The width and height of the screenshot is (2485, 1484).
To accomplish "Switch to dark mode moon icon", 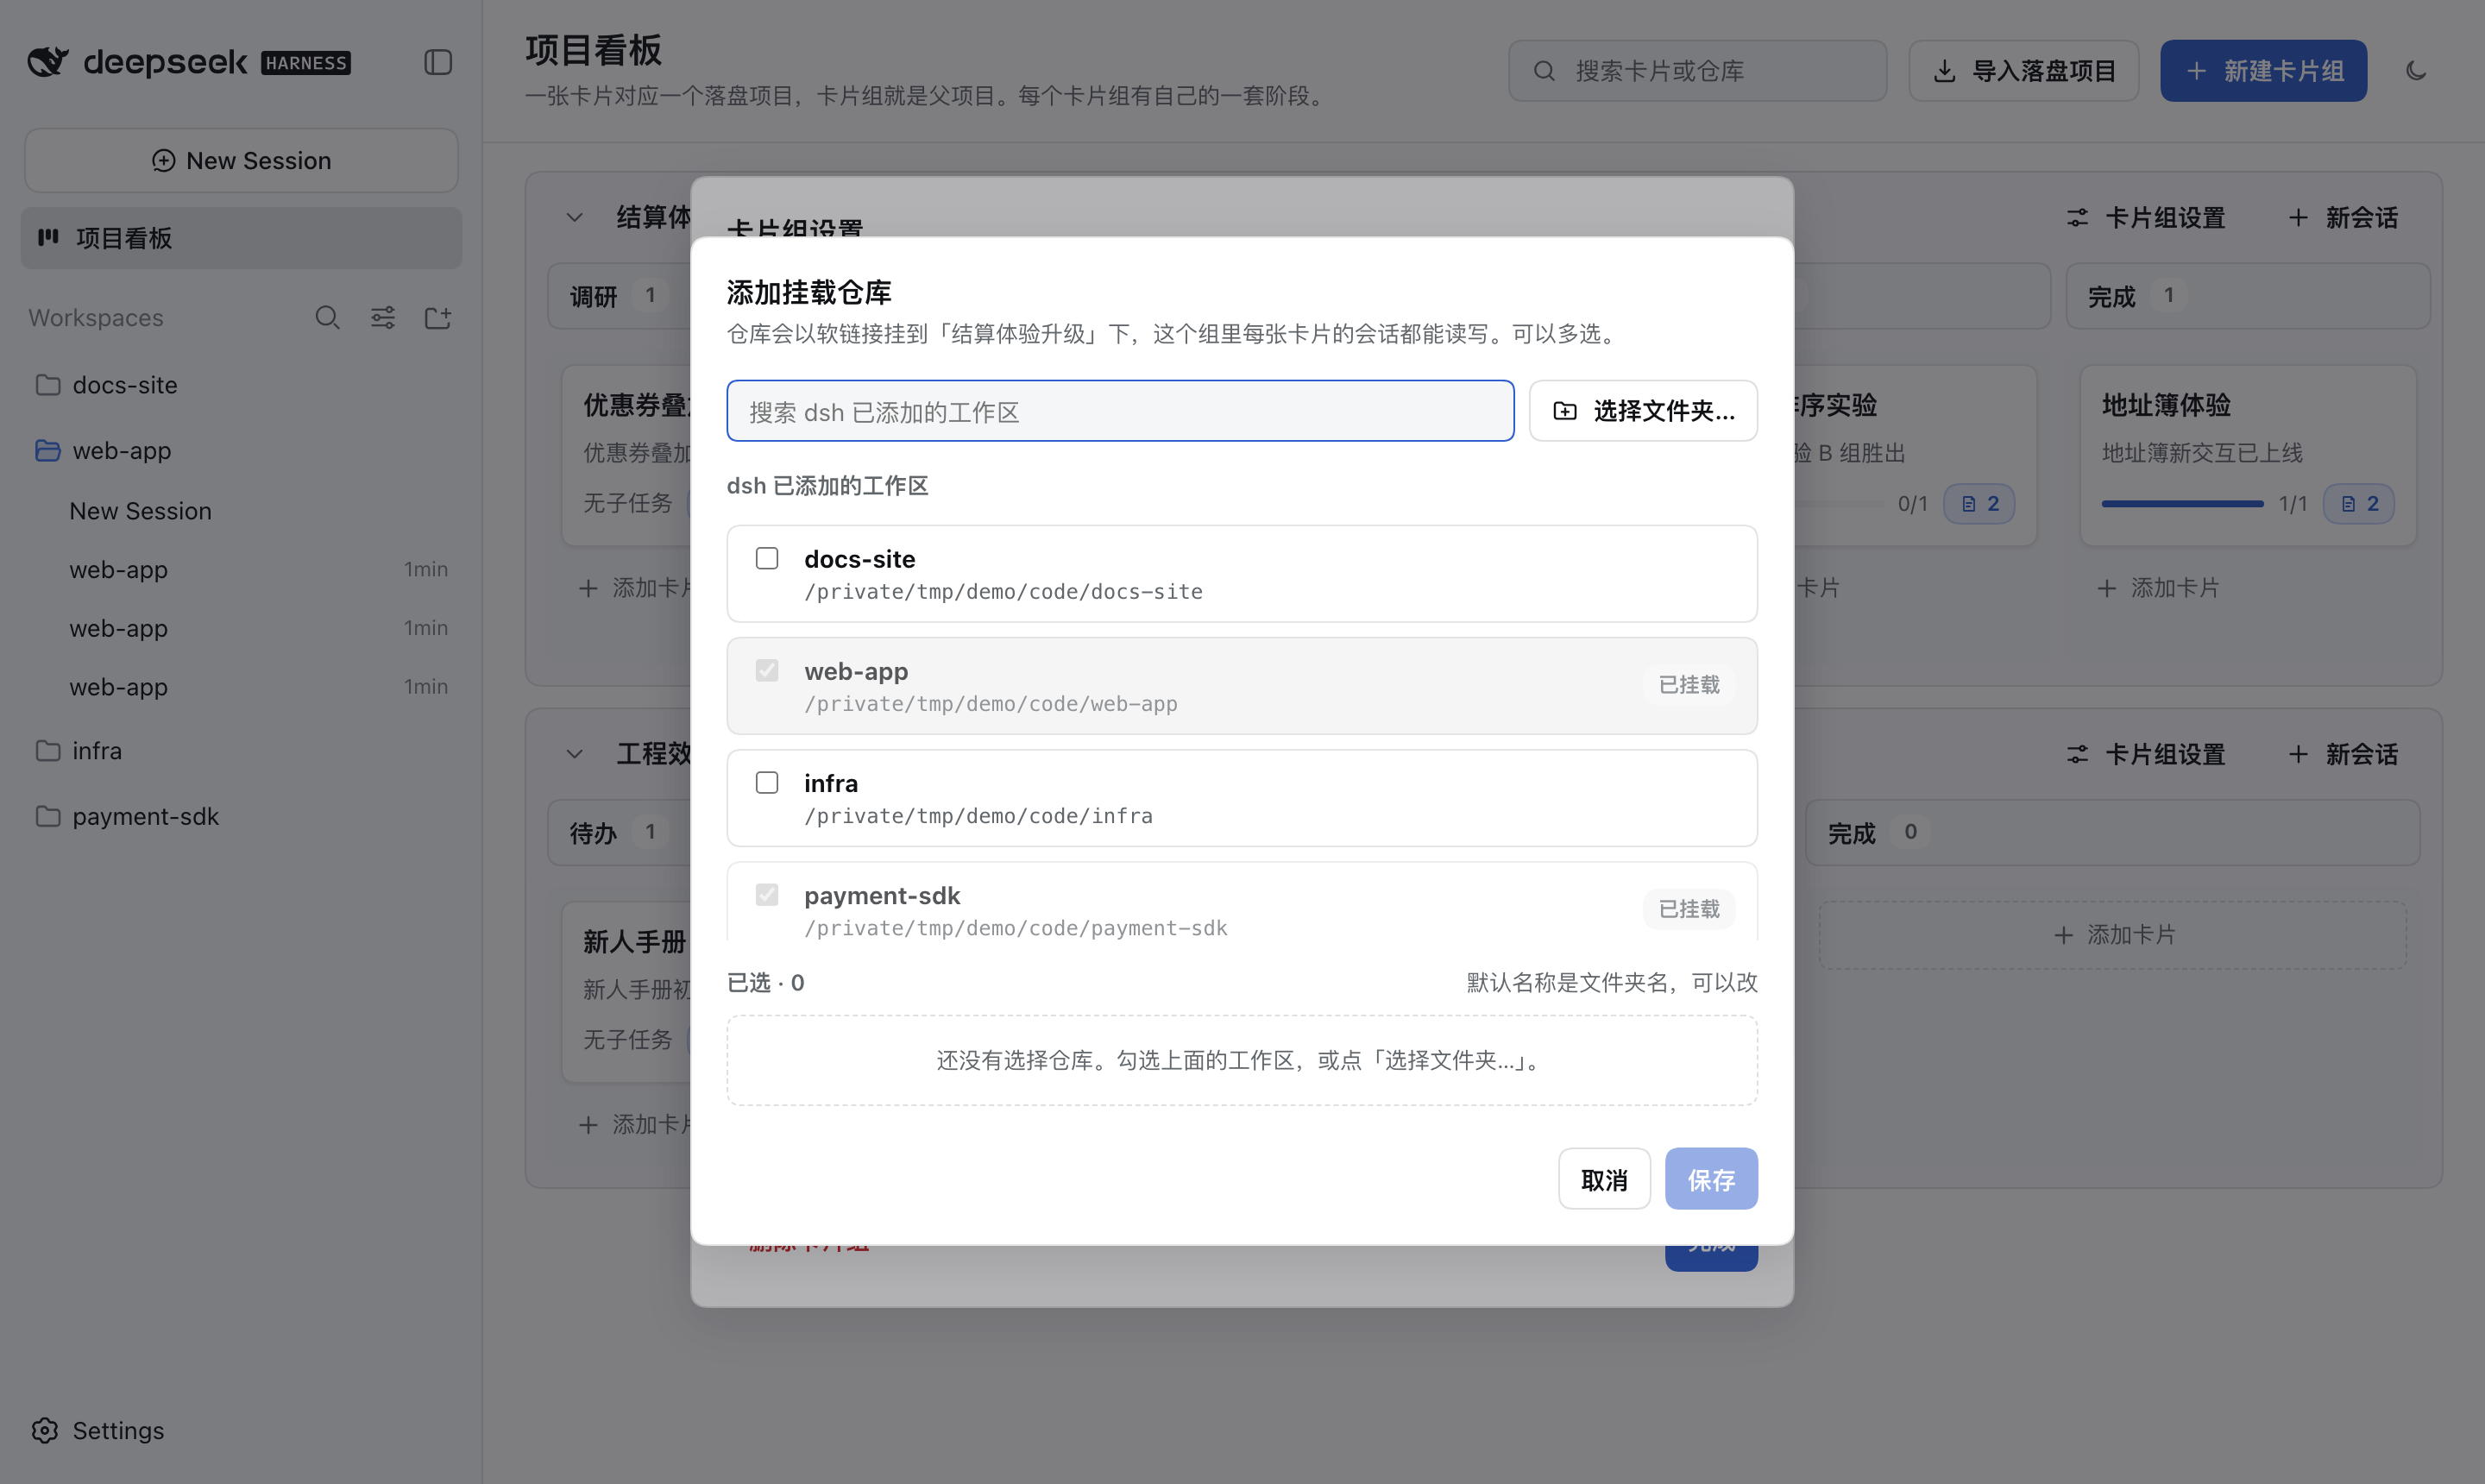I will [x=2416, y=71].
